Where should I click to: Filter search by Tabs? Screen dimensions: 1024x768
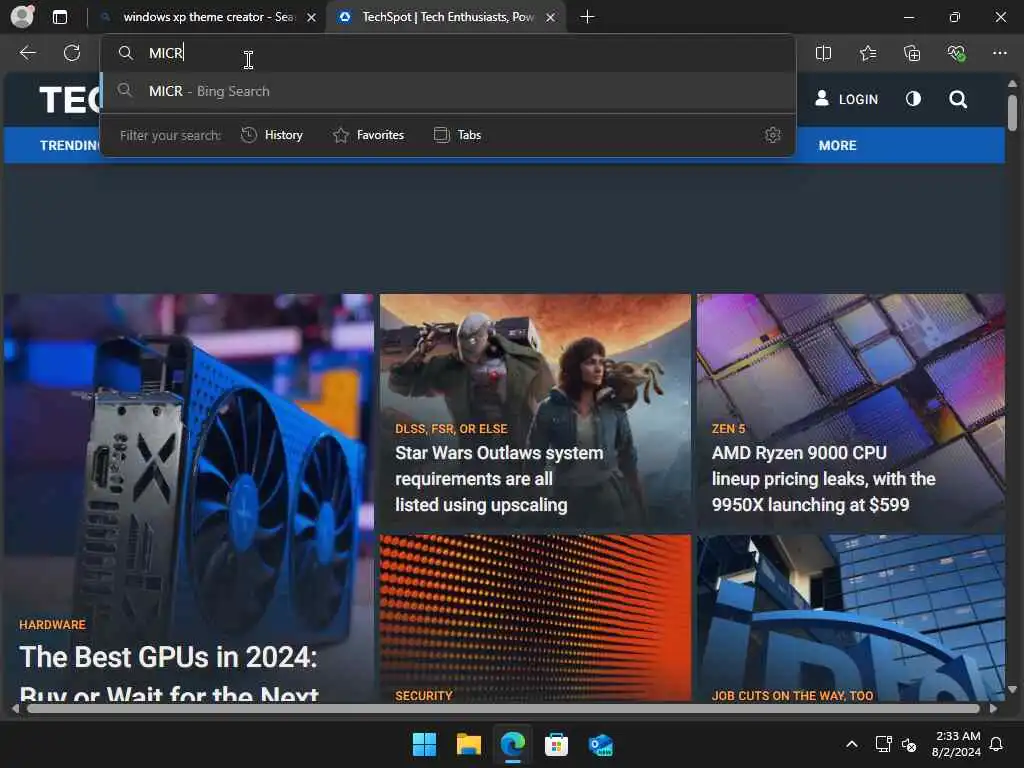[x=457, y=135]
